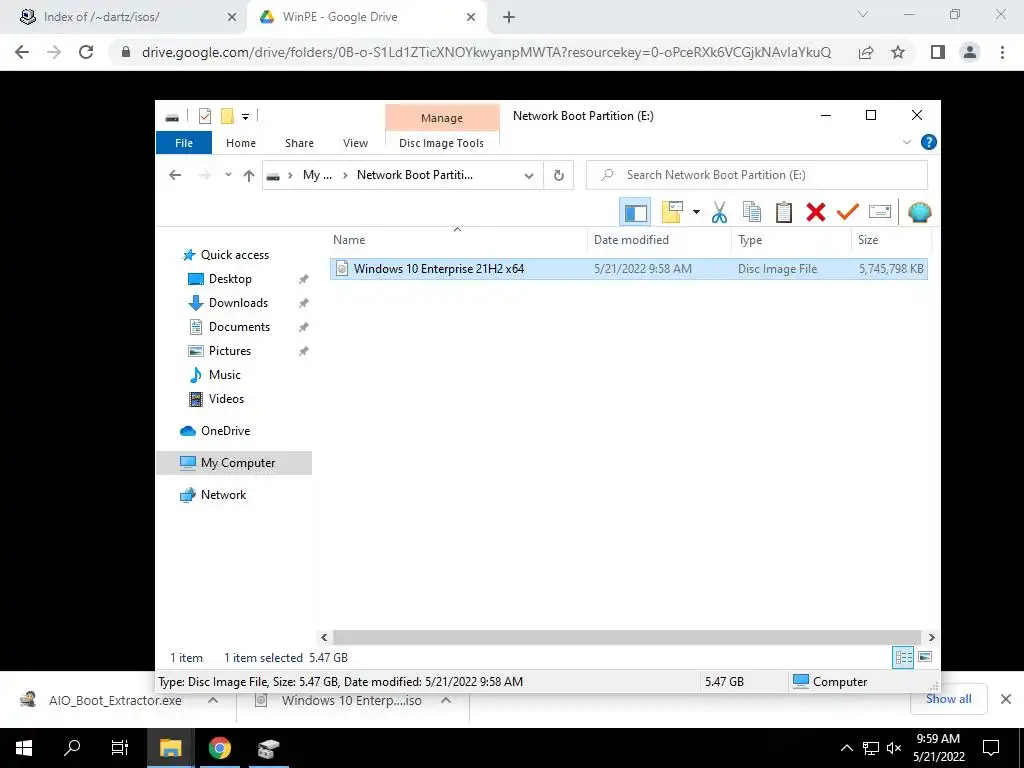This screenshot has height=768, width=1024.
Task: Click the Search Network Boot Partition field
Action: [756, 175]
